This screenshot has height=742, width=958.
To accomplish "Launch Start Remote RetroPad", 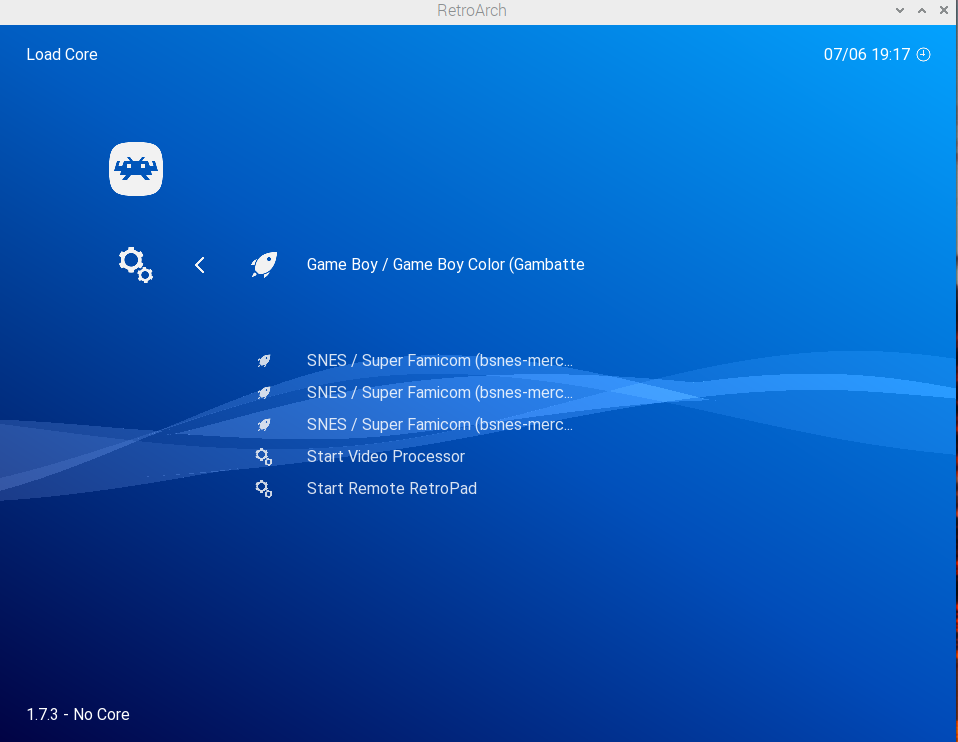I will point(392,489).
